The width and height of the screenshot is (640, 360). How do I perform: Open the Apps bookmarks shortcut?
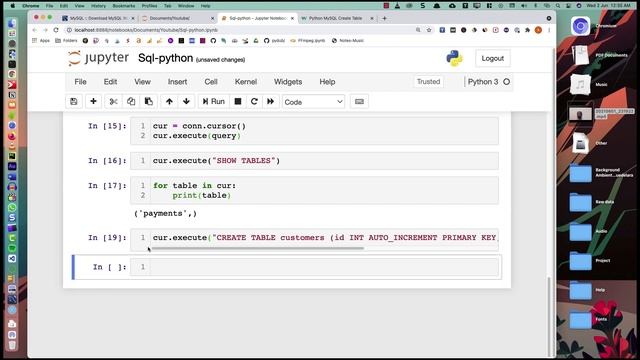[x=41, y=40]
